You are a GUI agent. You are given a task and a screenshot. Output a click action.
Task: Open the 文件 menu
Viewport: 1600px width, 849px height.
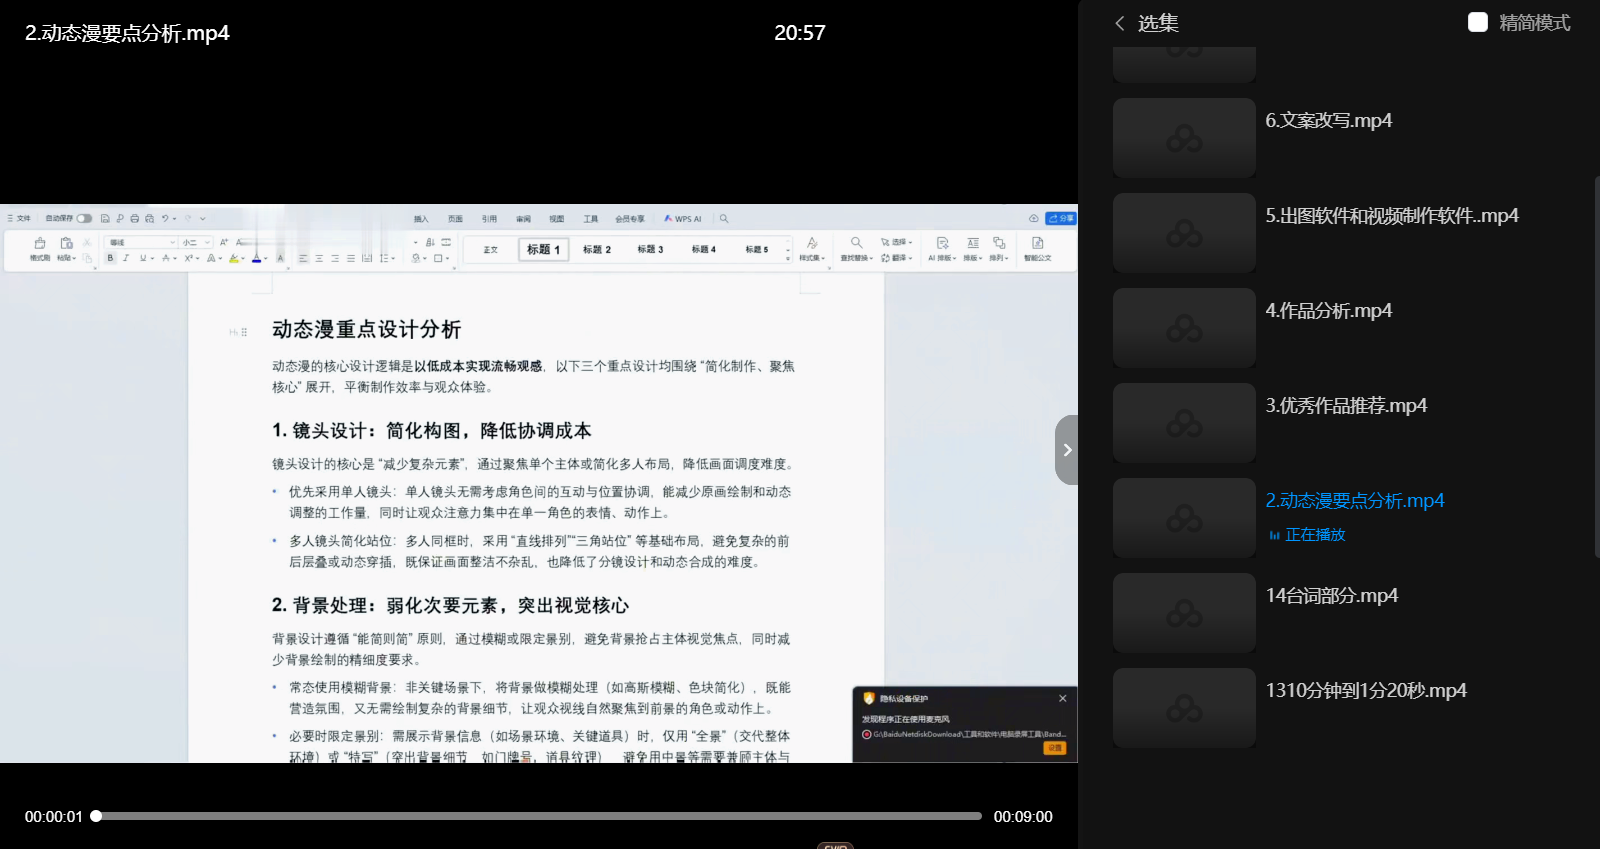point(20,218)
